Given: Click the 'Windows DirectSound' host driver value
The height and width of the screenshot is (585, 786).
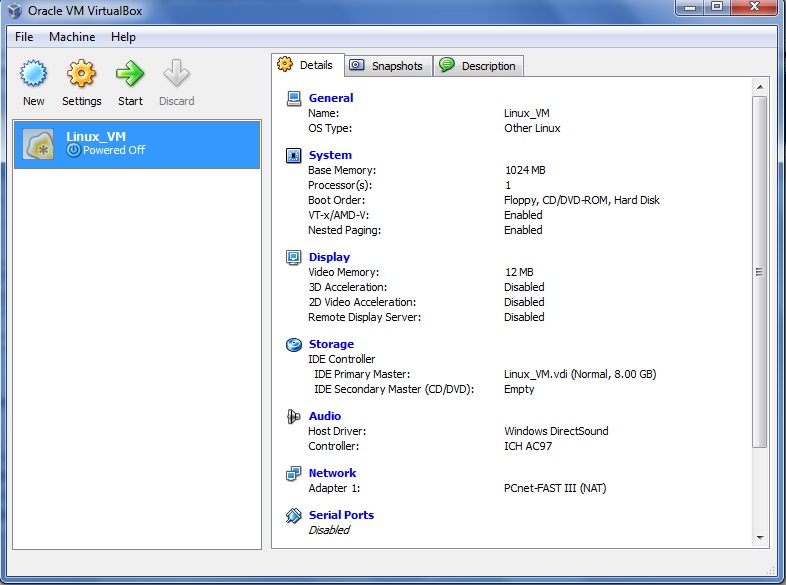Looking at the screenshot, I should (x=556, y=431).
